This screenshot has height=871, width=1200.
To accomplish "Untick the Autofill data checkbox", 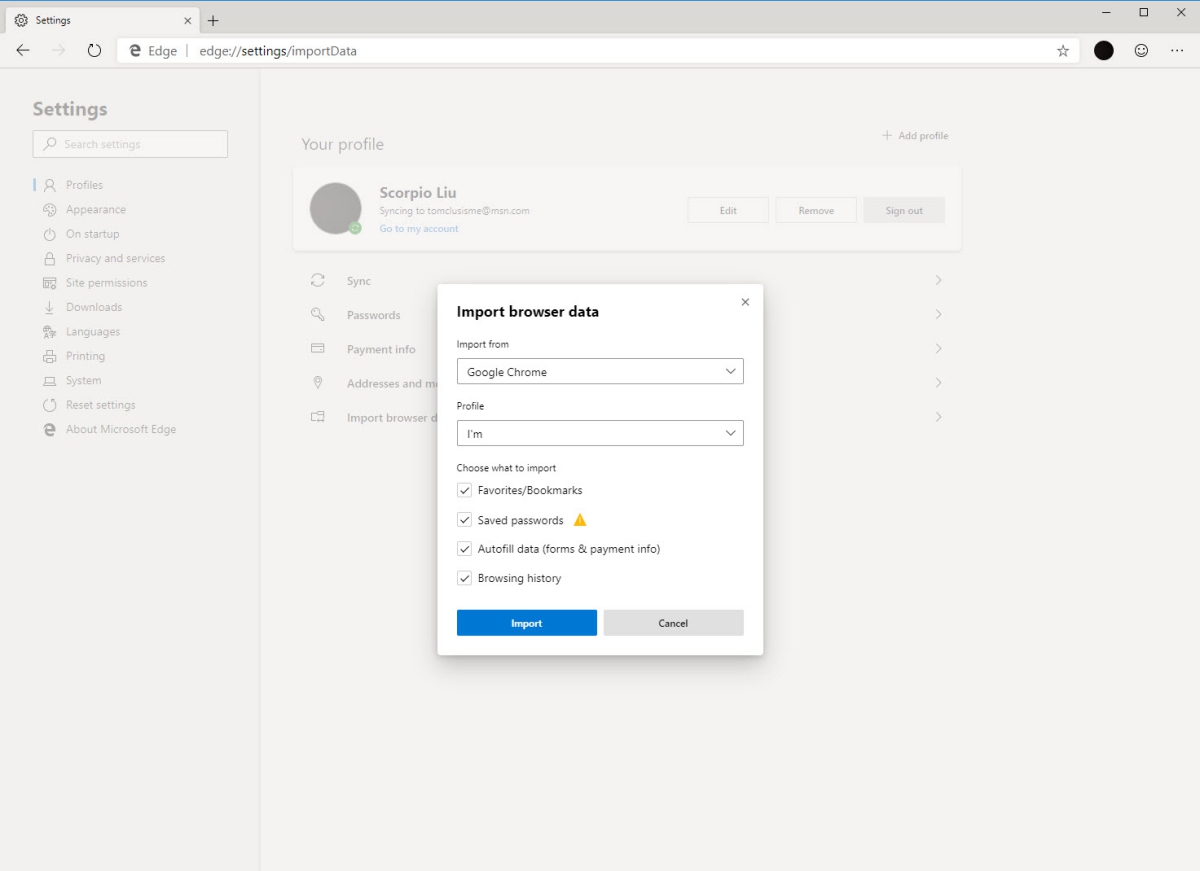I will coord(465,549).
